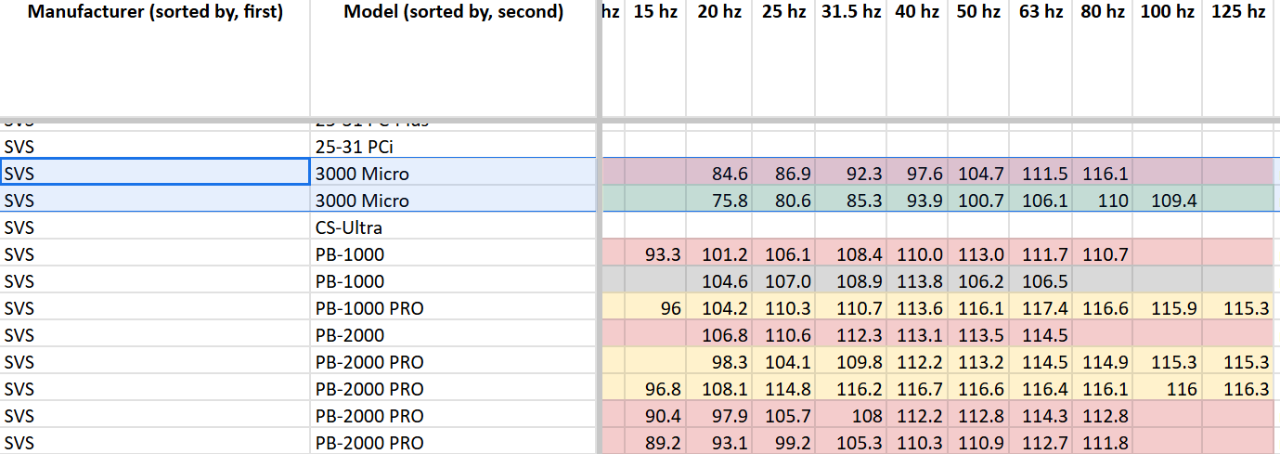Click the 113.0 cell

979,254
